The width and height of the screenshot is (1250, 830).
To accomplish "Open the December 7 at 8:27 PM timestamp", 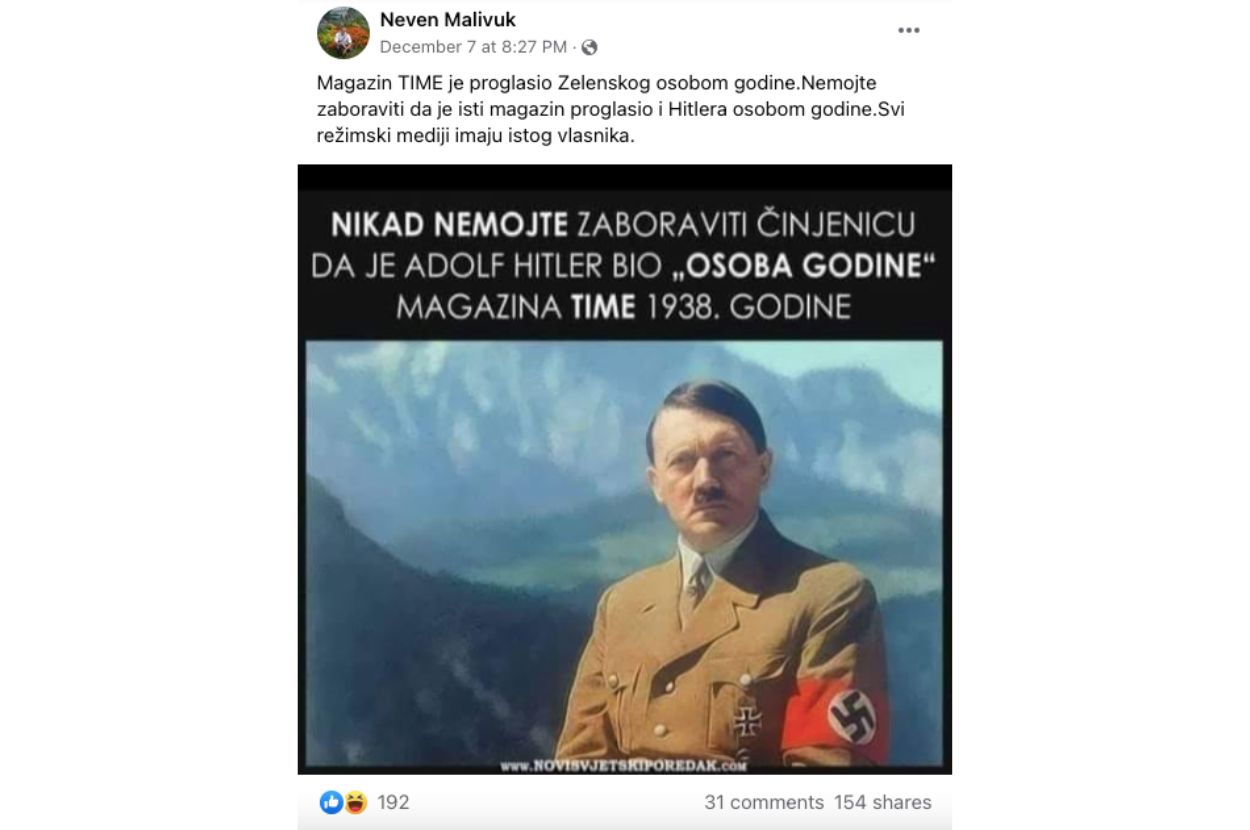I will 473,47.
